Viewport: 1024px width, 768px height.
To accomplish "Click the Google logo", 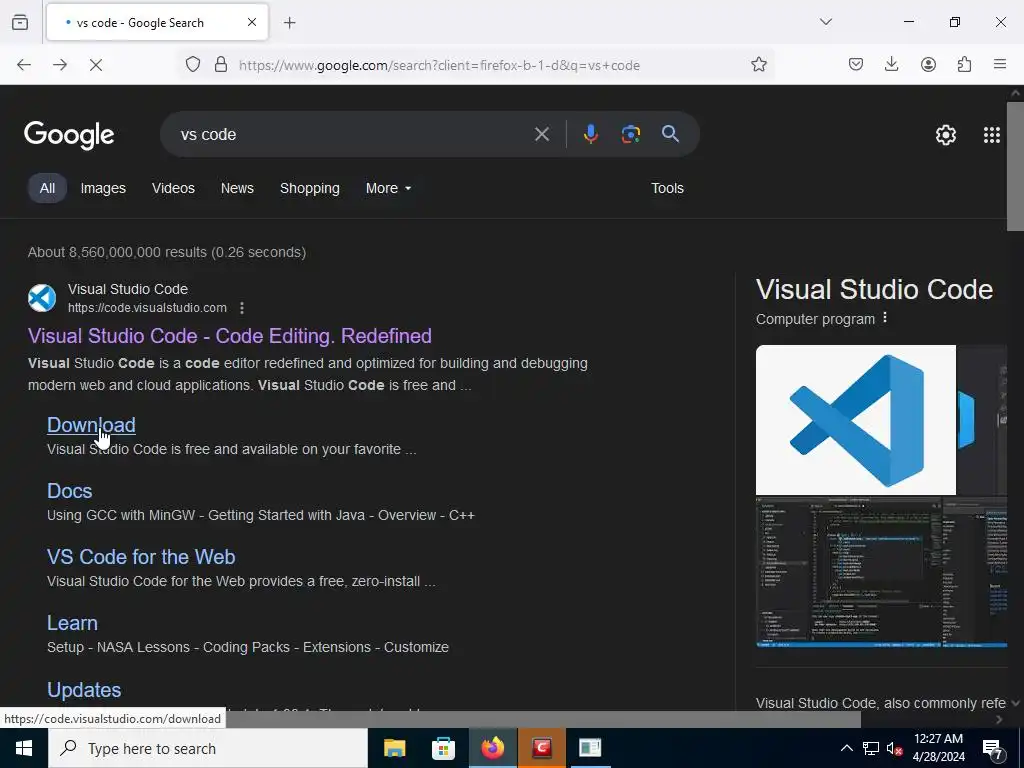I will click(x=69, y=135).
